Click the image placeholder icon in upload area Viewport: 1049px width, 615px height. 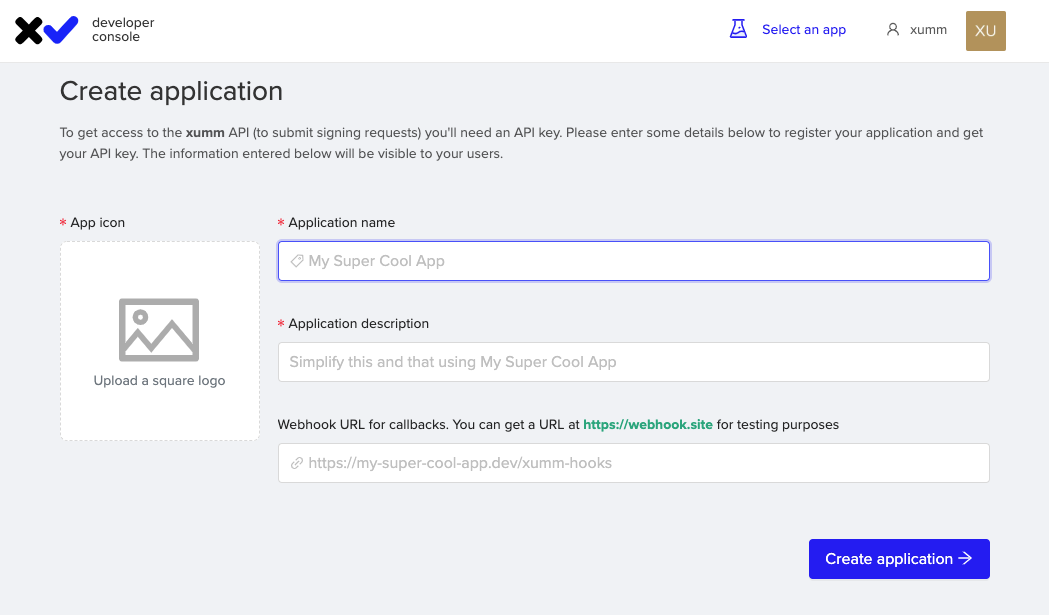[x=159, y=330]
